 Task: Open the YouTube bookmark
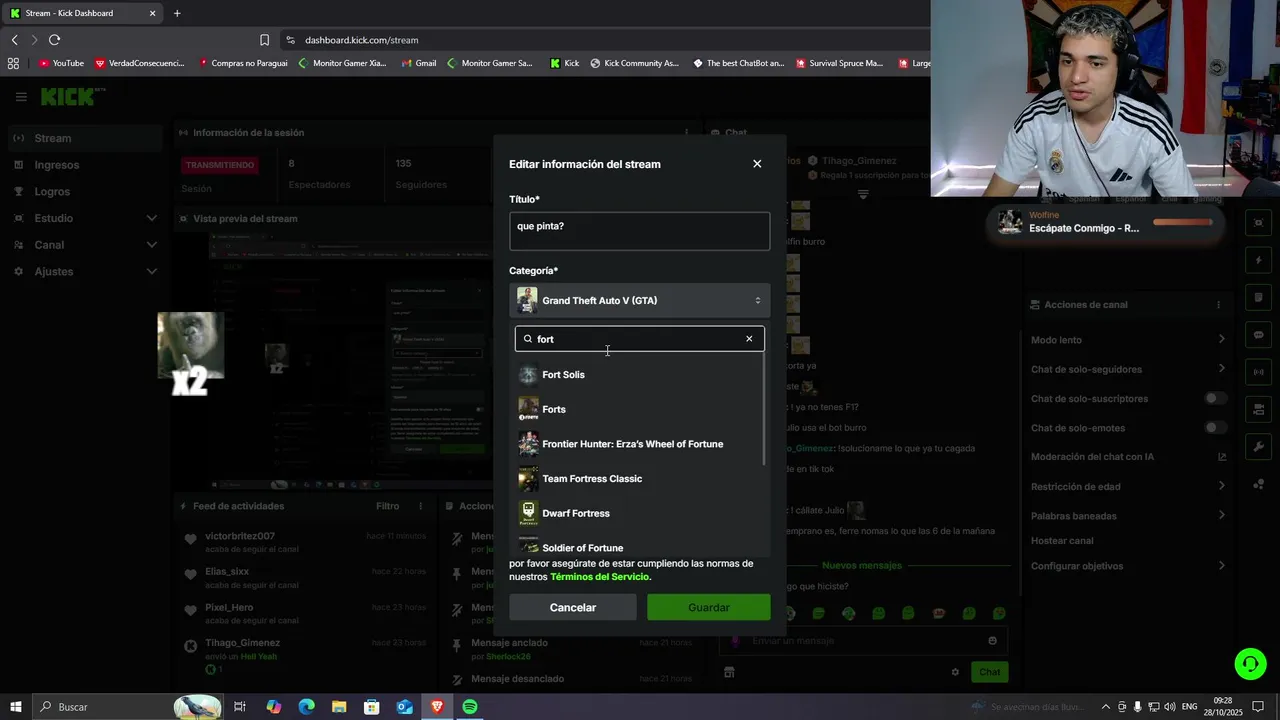(x=61, y=63)
